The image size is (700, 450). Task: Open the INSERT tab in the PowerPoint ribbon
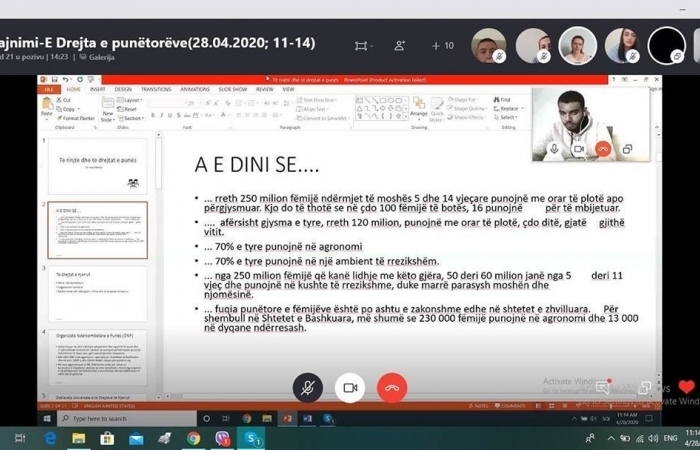98,89
